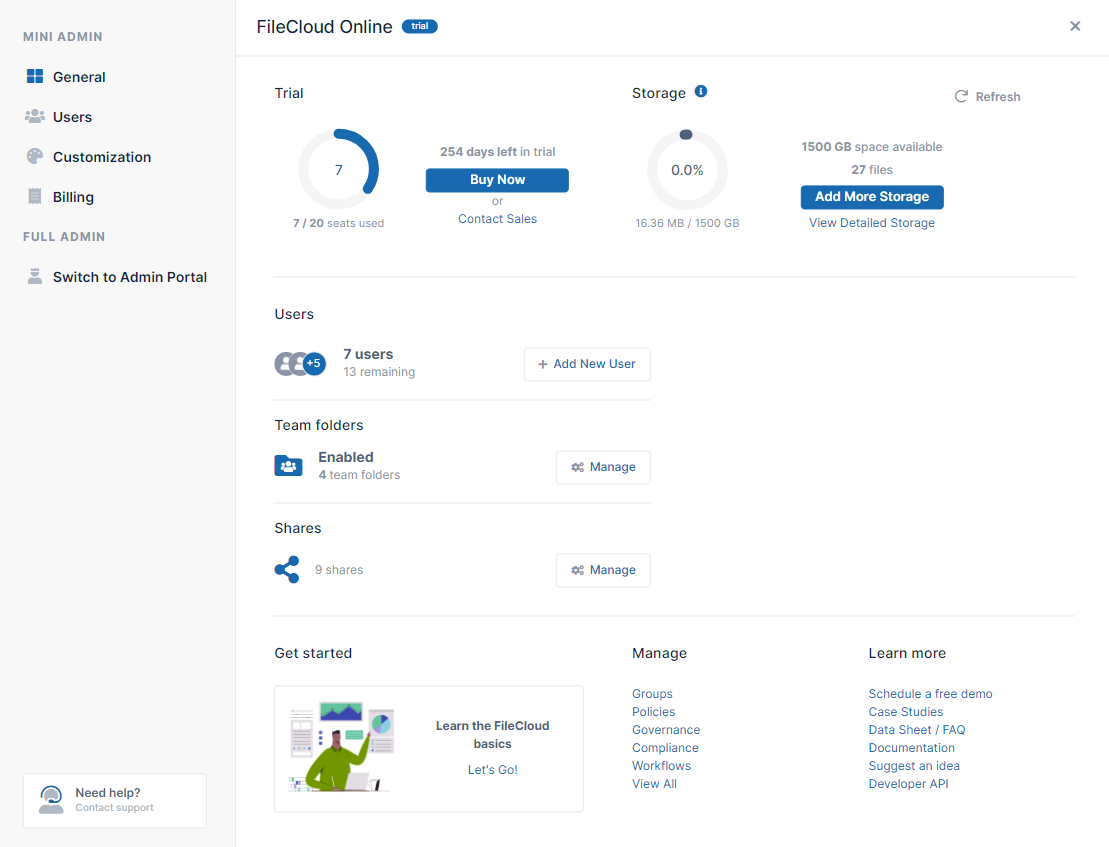
Task: Click the Customization palette icon
Action: [35, 157]
